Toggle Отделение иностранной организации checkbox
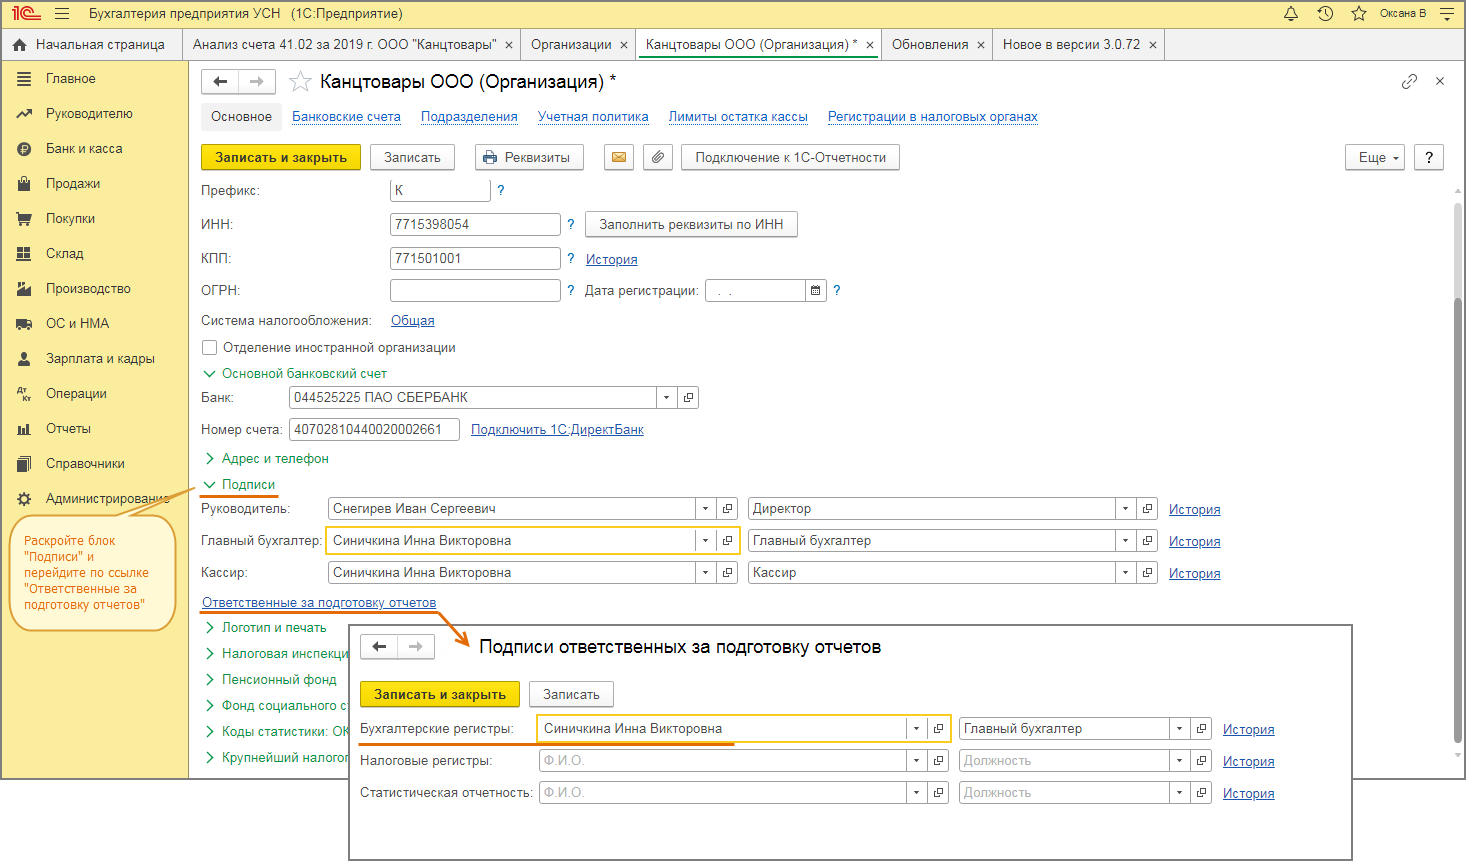This screenshot has width=1466, height=863. (x=210, y=348)
